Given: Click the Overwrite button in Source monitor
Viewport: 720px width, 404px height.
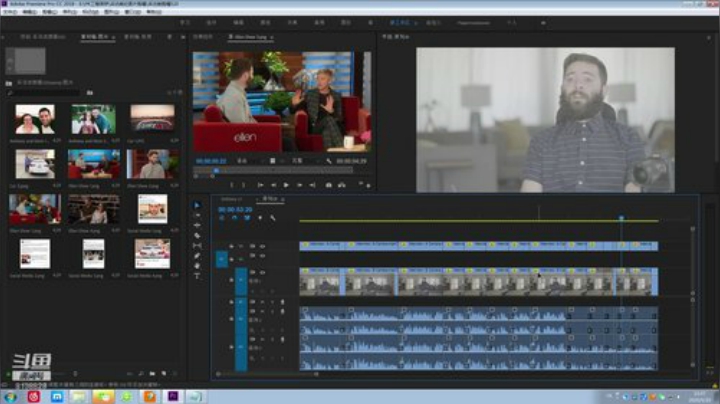Looking at the screenshot, I should point(342,185).
